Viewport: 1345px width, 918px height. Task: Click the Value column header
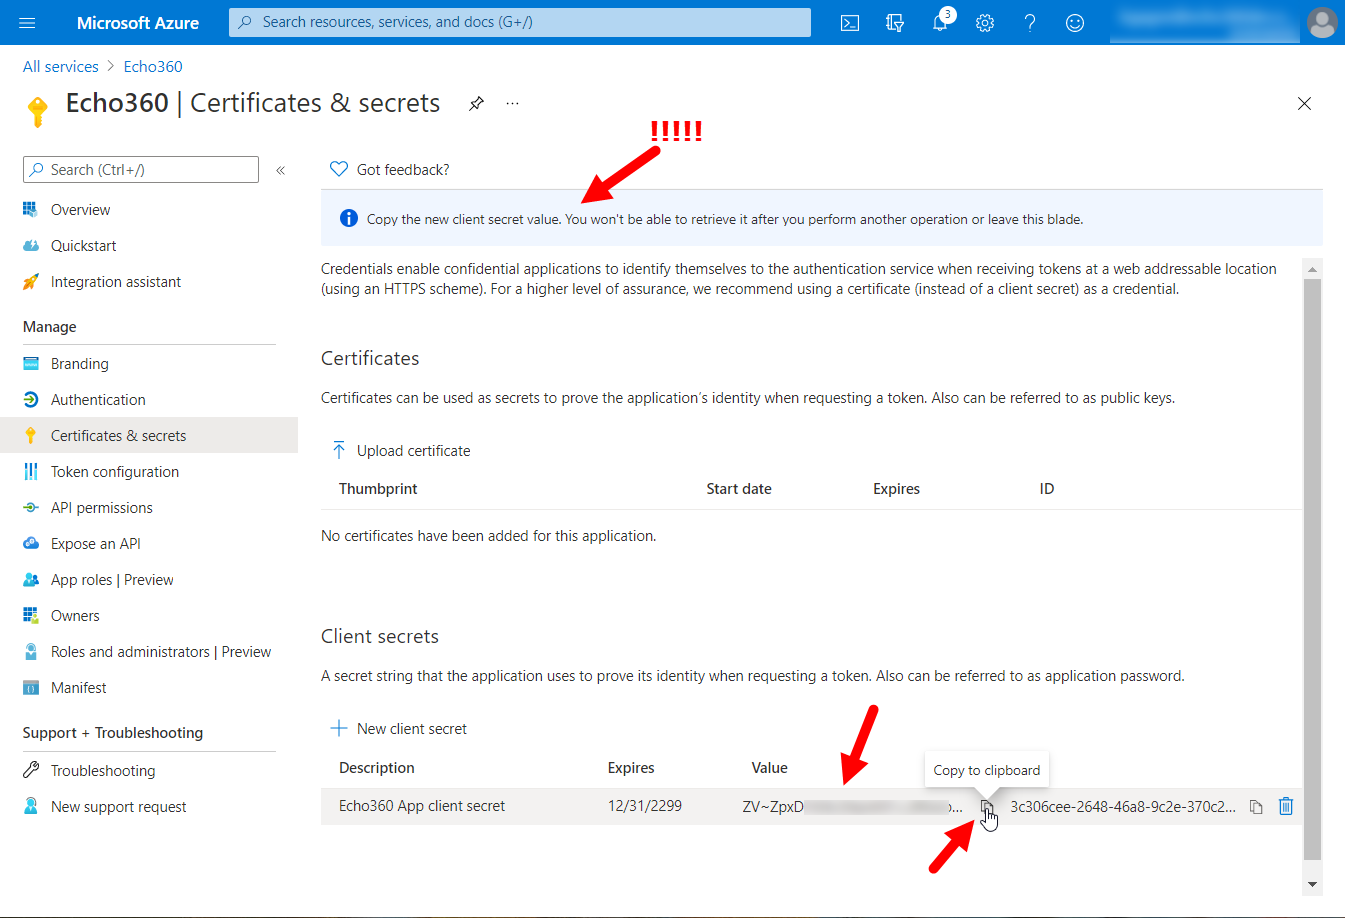pos(770,768)
